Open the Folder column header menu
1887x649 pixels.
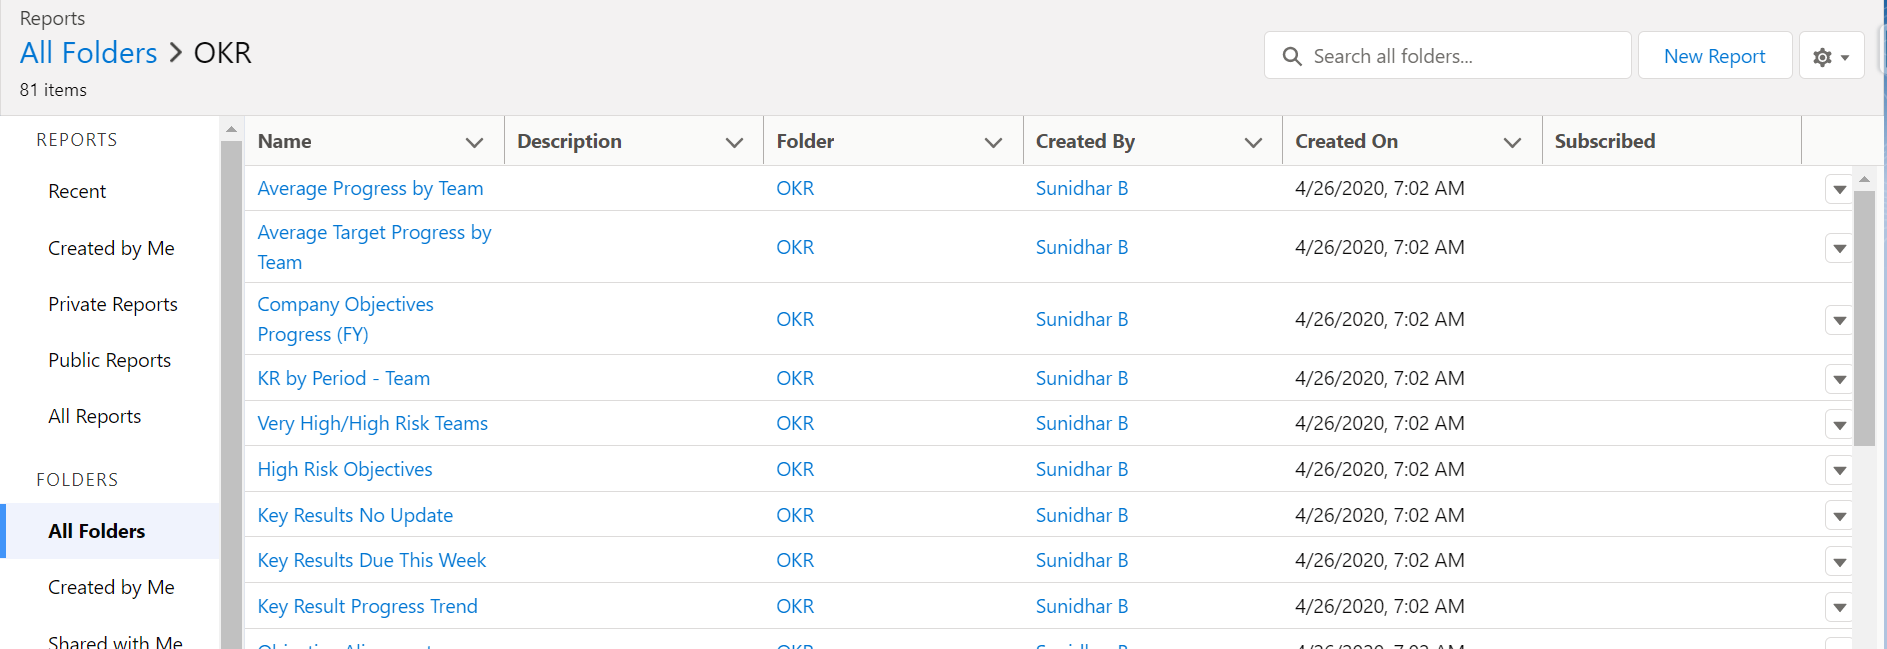pos(993,142)
